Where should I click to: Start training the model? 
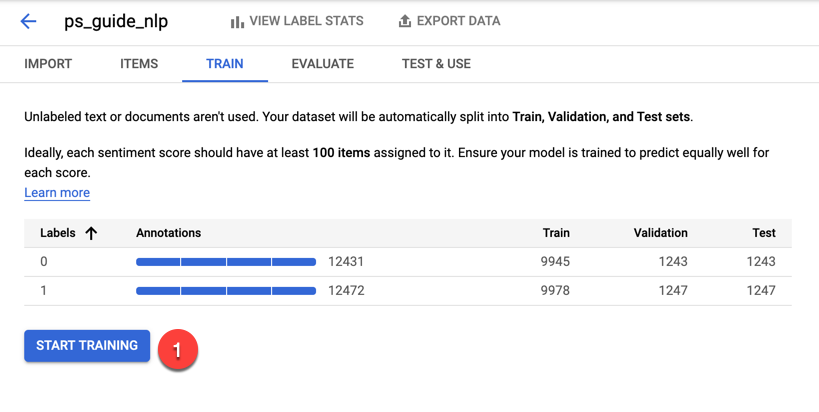point(87,346)
